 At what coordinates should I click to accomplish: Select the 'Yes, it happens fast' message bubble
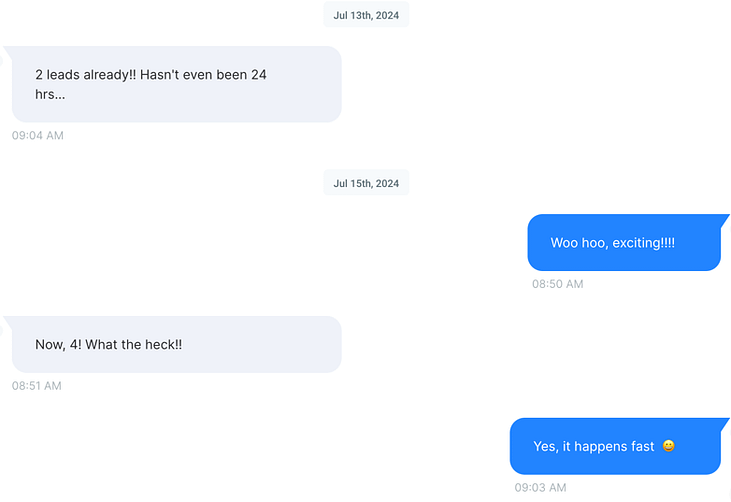point(615,446)
